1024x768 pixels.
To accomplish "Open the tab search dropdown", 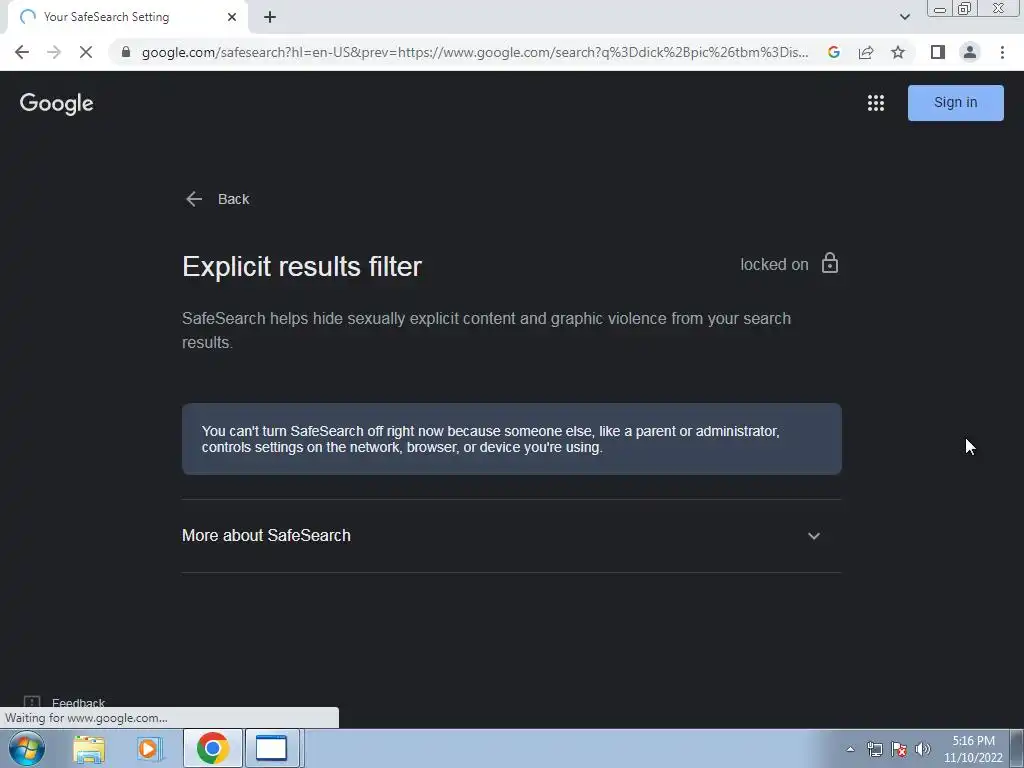I will (x=904, y=17).
